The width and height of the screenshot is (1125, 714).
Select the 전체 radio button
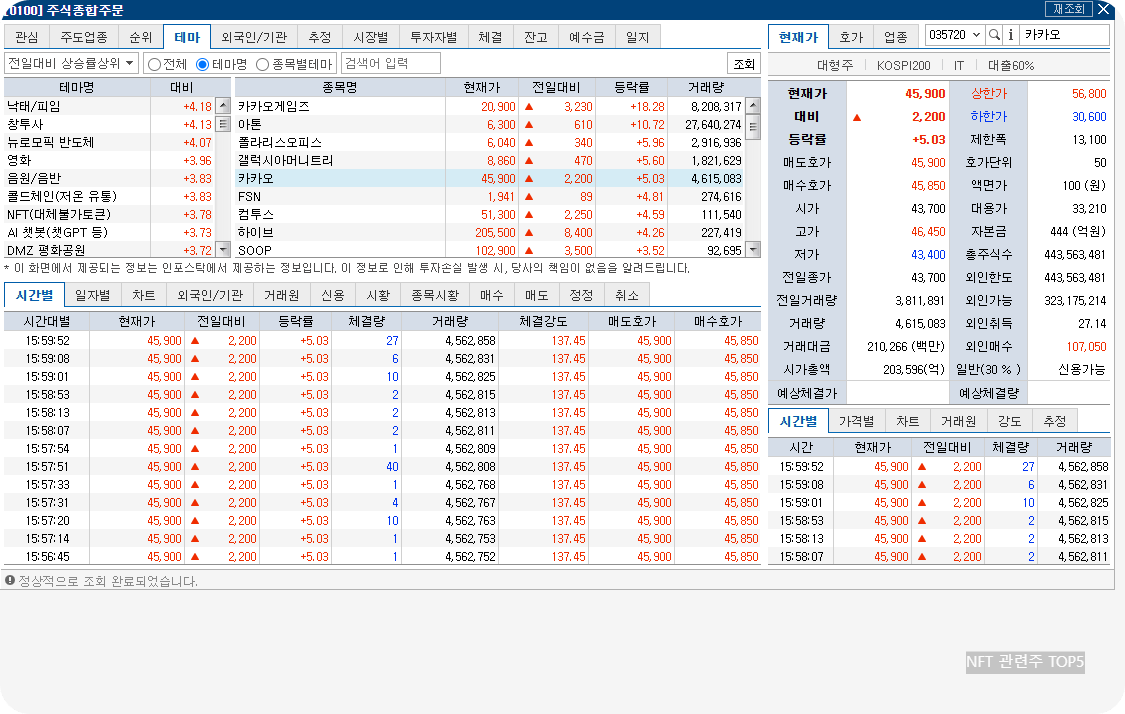pos(154,65)
